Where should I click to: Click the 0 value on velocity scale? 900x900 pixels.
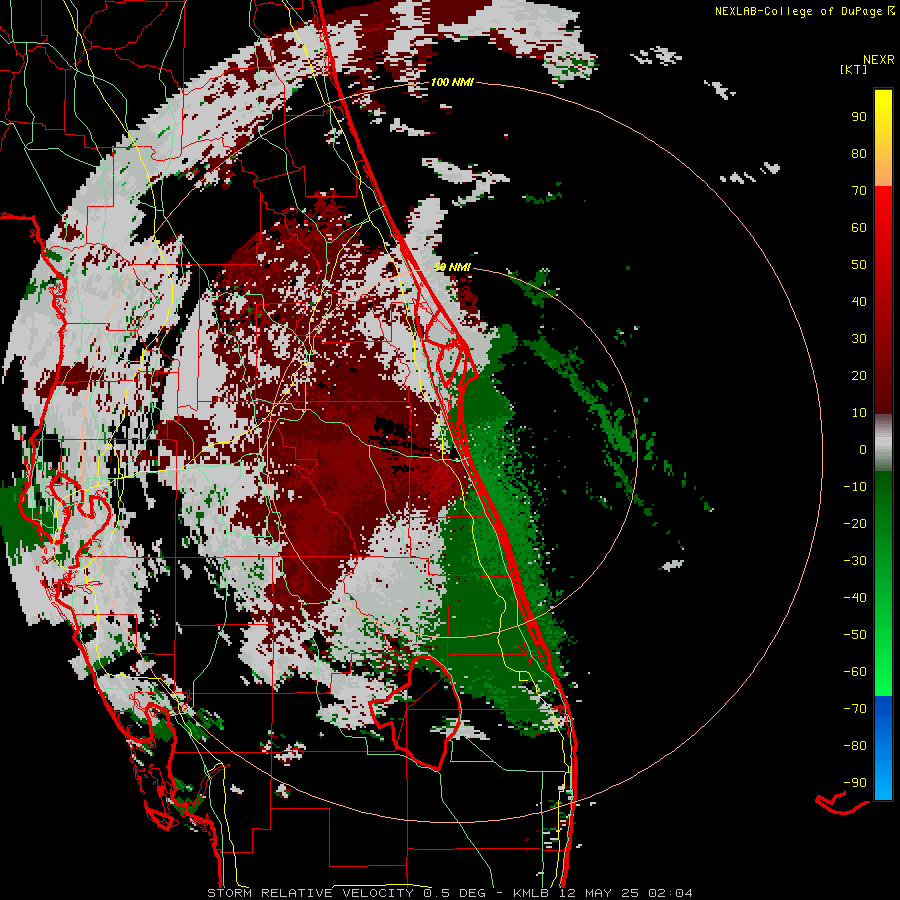click(863, 449)
